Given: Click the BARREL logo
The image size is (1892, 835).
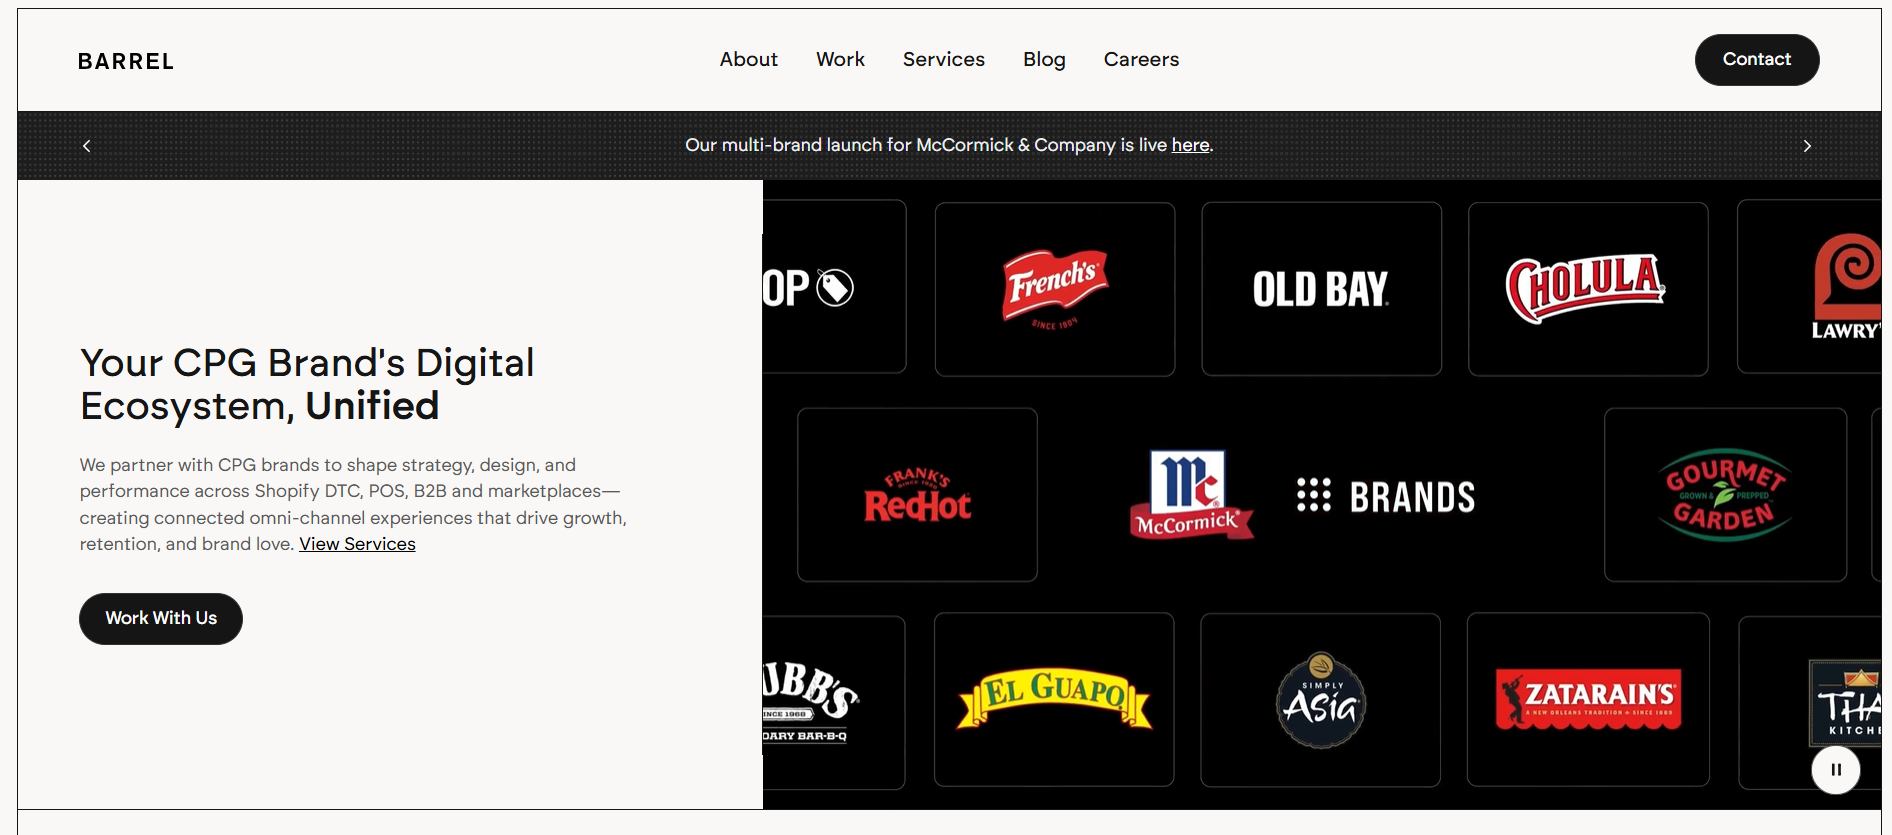Looking at the screenshot, I should pyautogui.click(x=126, y=61).
